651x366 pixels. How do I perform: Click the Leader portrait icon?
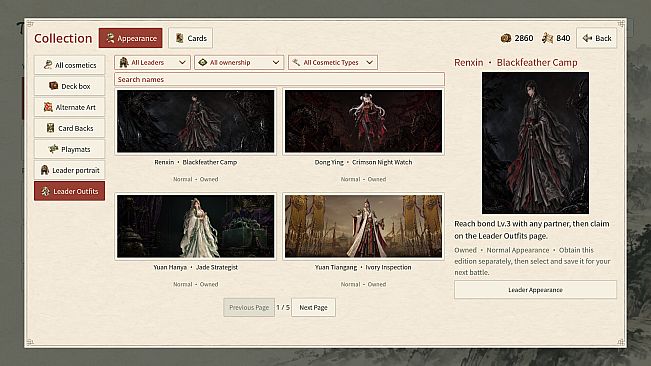tap(45, 170)
